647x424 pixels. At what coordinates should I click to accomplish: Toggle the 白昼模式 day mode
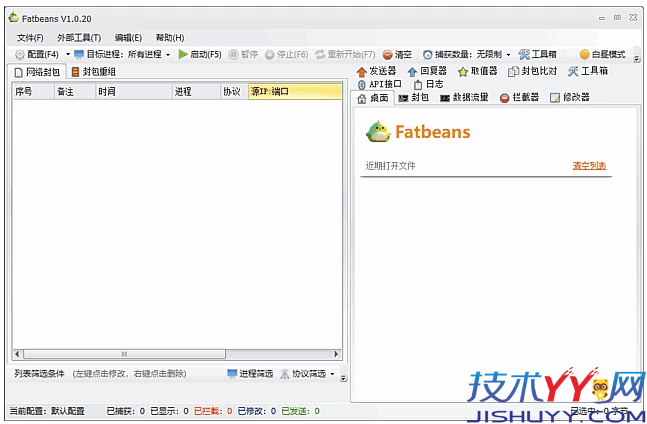click(602, 54)
